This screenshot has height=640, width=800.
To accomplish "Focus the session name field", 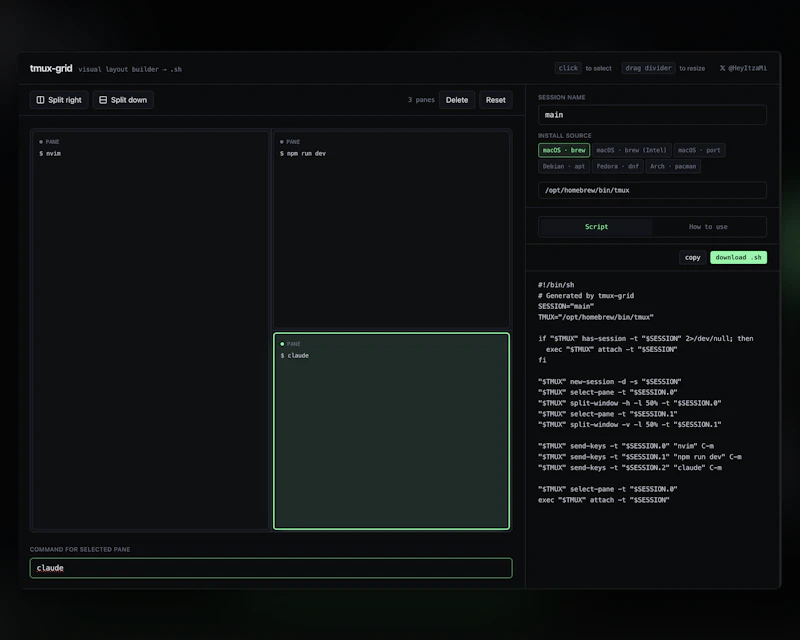I will (652, 115).
